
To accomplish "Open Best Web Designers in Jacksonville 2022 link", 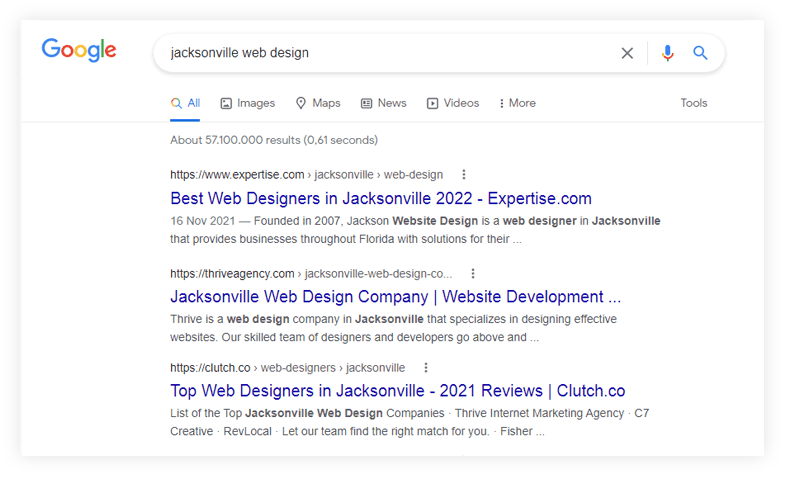I will [380, 198].
